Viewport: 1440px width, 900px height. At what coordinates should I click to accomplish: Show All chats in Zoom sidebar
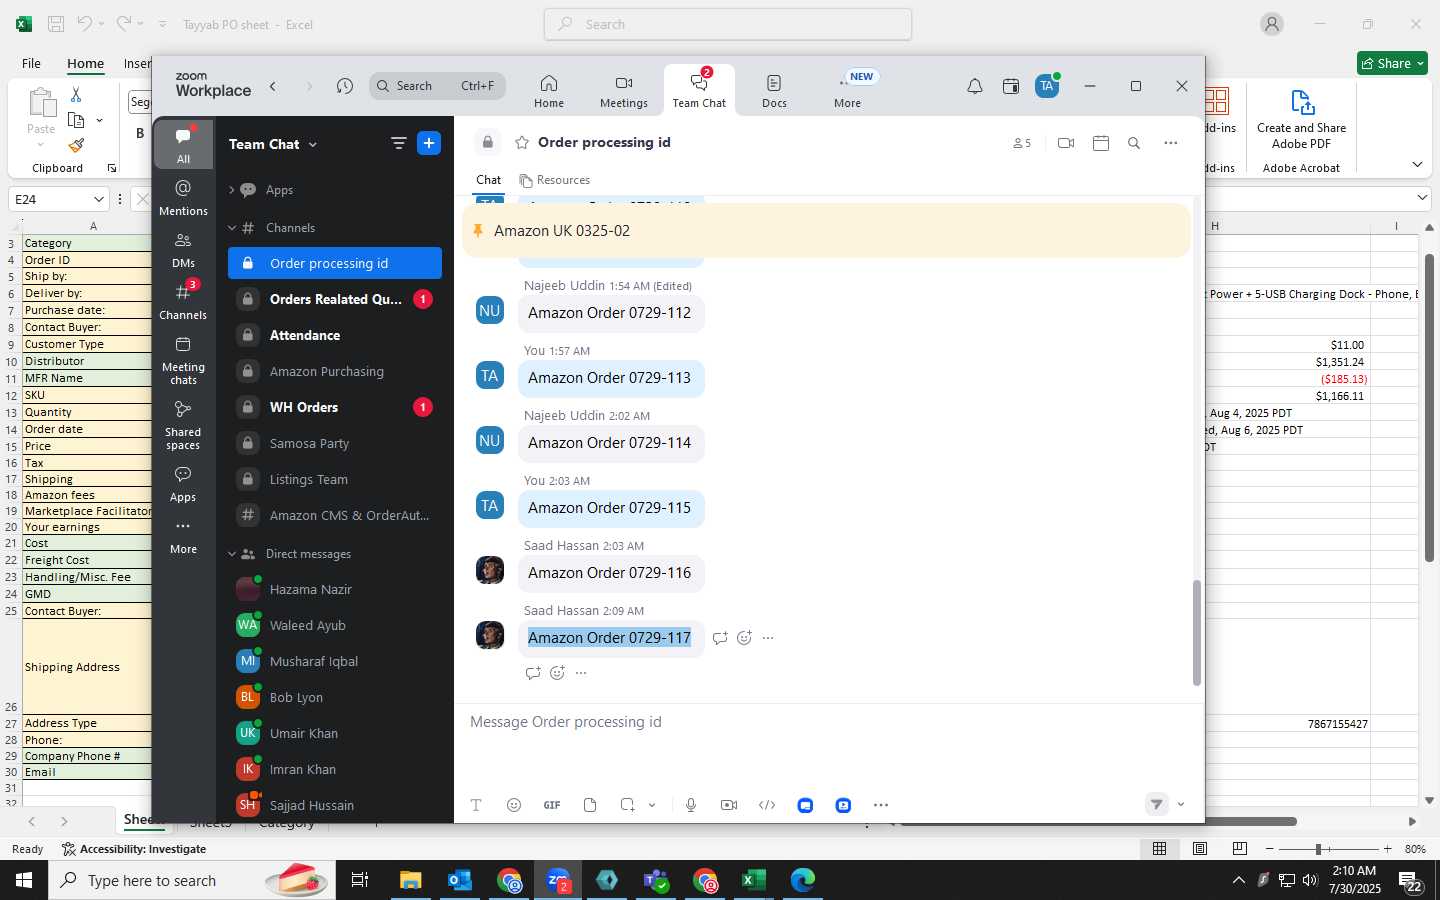coord(183,145)
